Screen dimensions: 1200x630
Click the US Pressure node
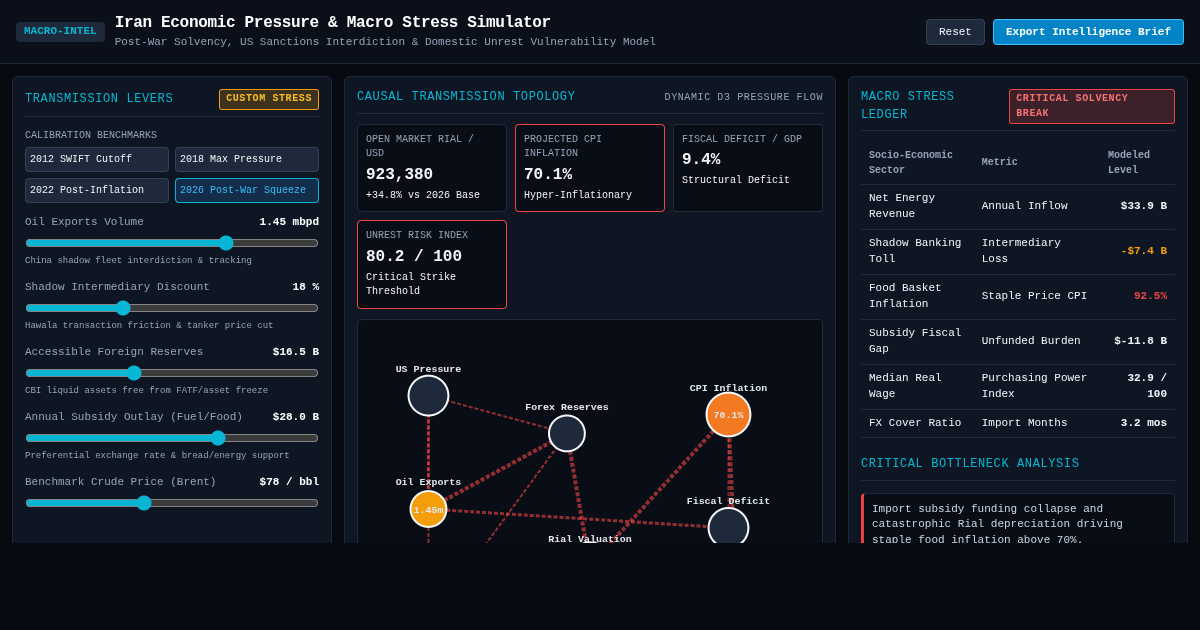(x=428, y=396)
